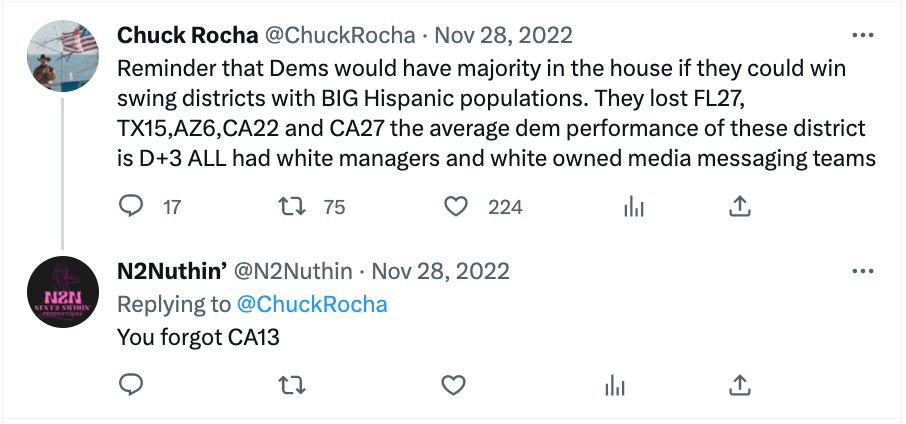Click the Chuck Rocha display name
906x424 pixels.
click(186, 35)
